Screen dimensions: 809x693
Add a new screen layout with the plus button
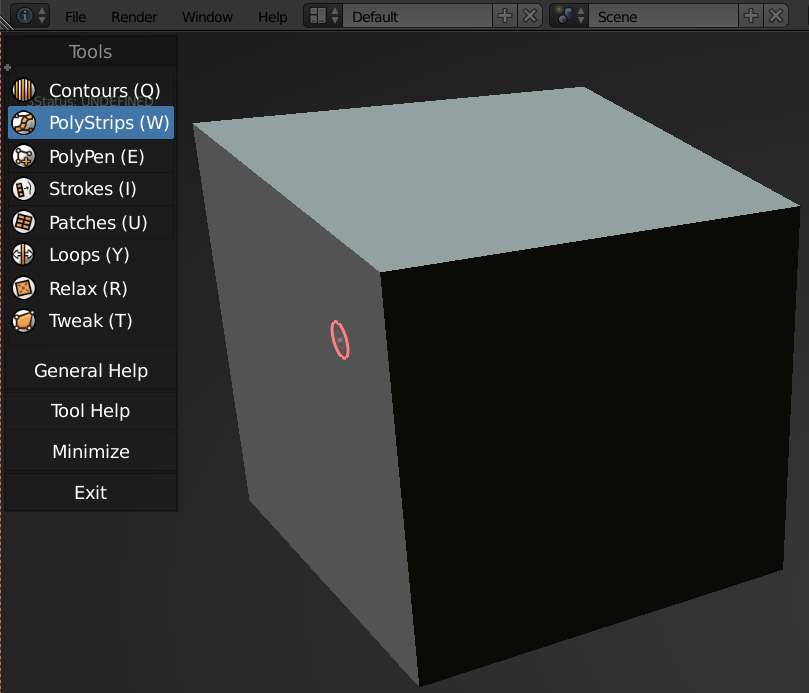tap(505, 16)
